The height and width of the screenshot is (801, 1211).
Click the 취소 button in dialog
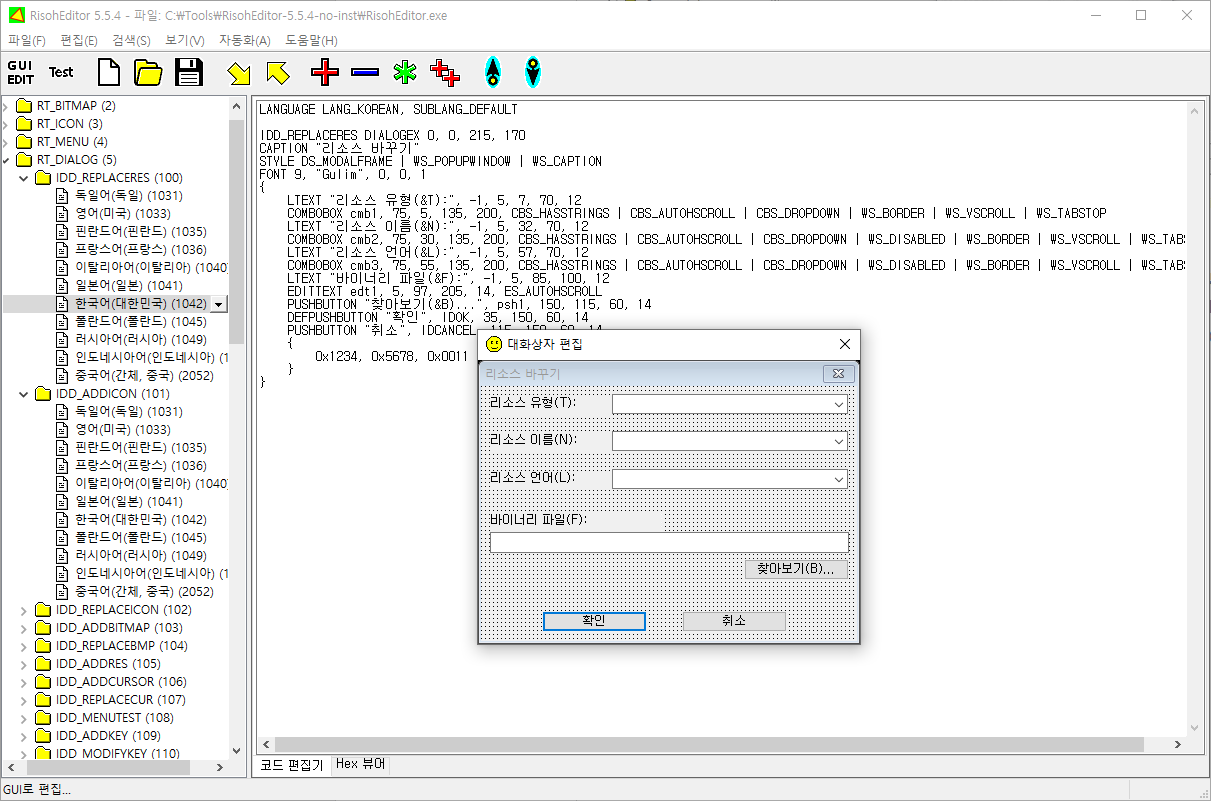tap(734, 621)
